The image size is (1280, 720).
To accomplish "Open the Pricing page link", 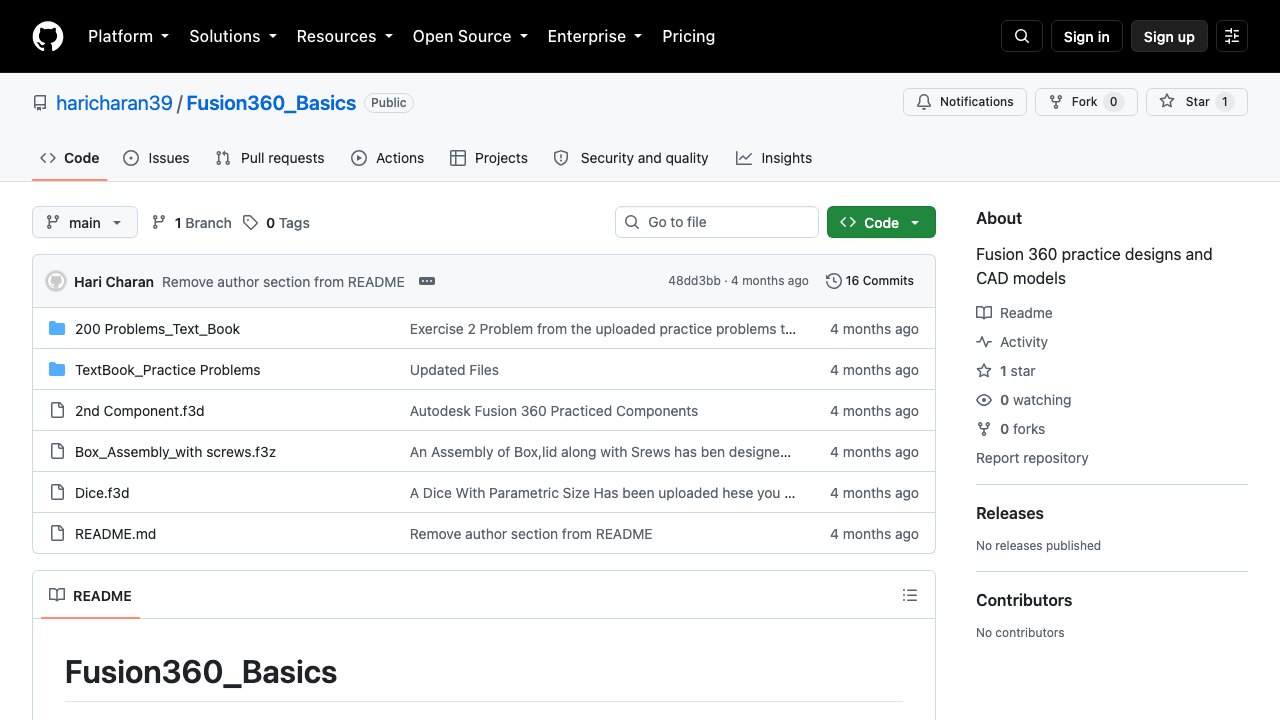I will coord(688,36).
